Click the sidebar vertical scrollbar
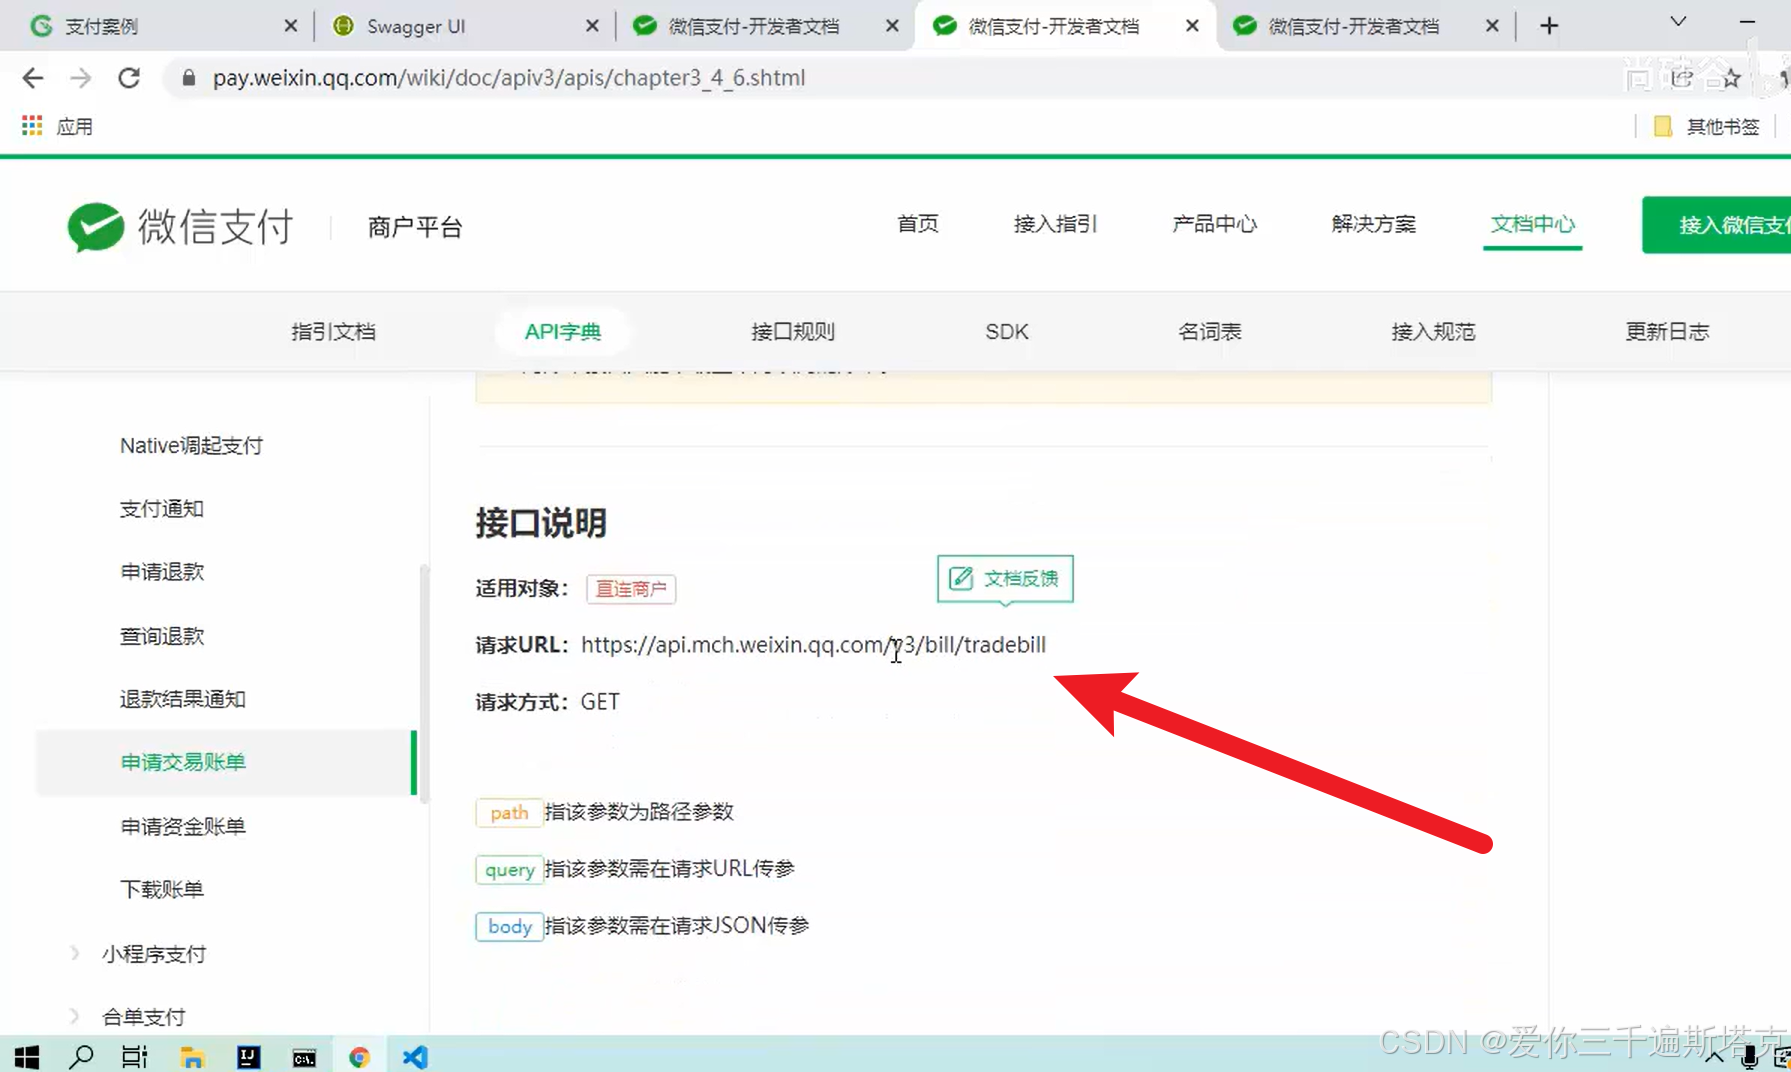The width and height of the screenshot is (1791, 1072). click(x=425, y=685)
